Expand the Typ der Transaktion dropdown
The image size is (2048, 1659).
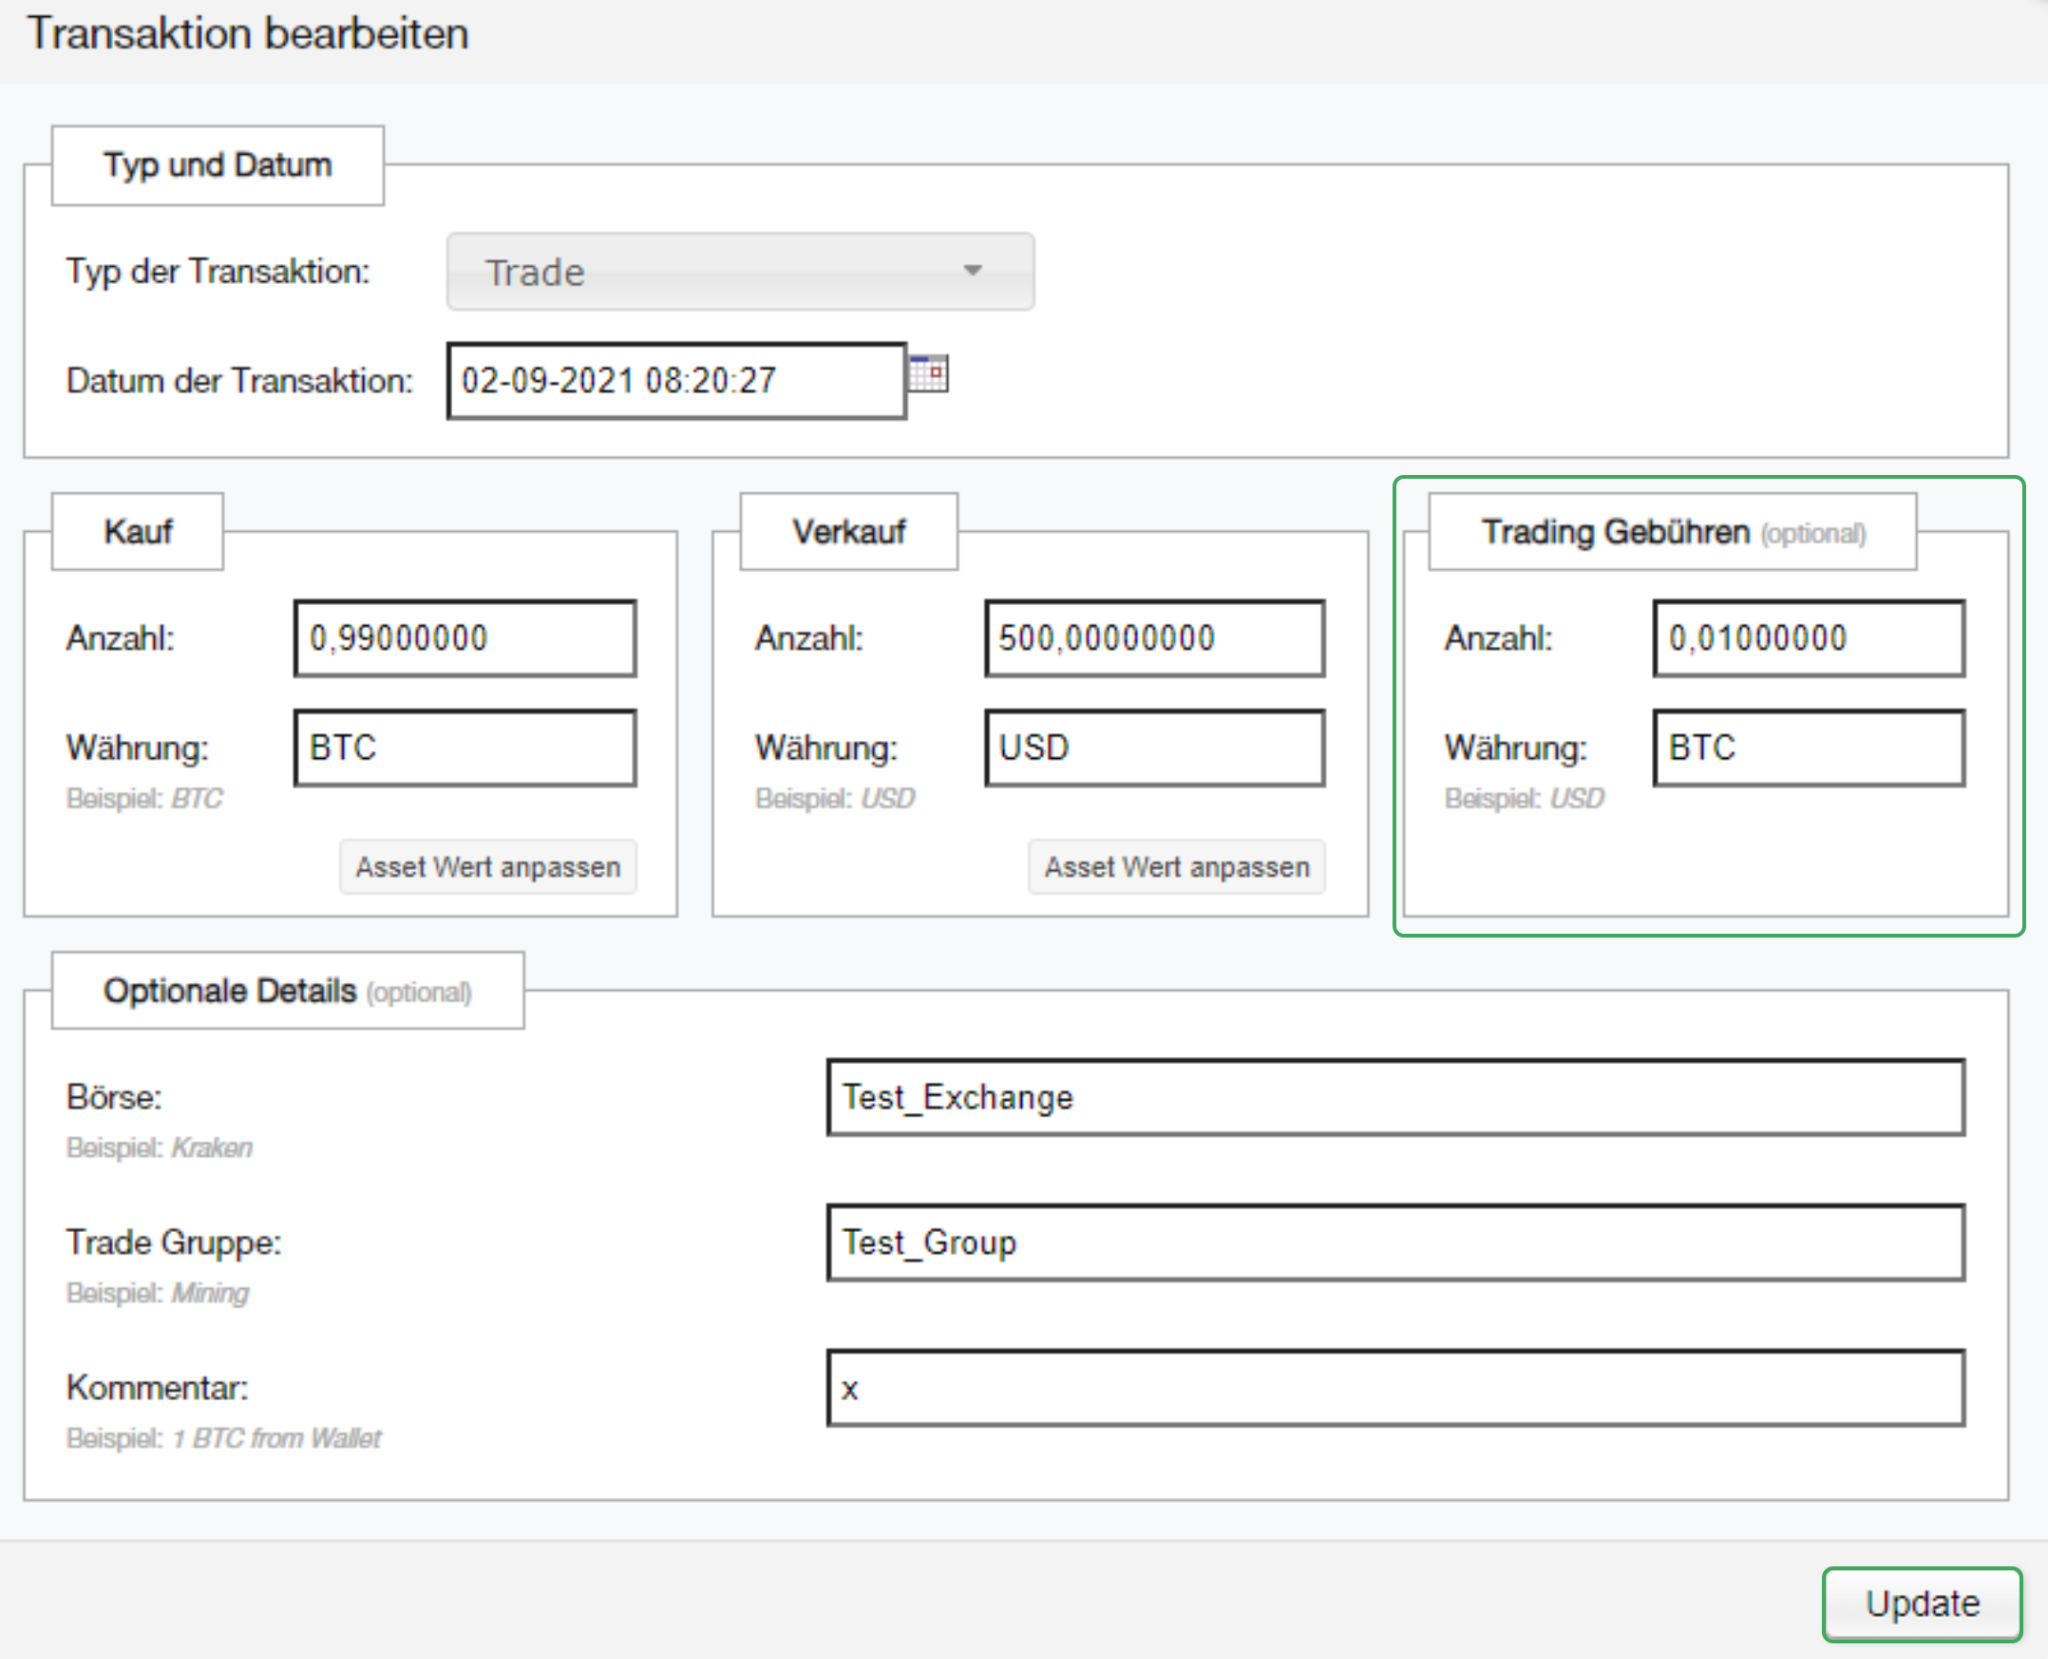(740, 272)
